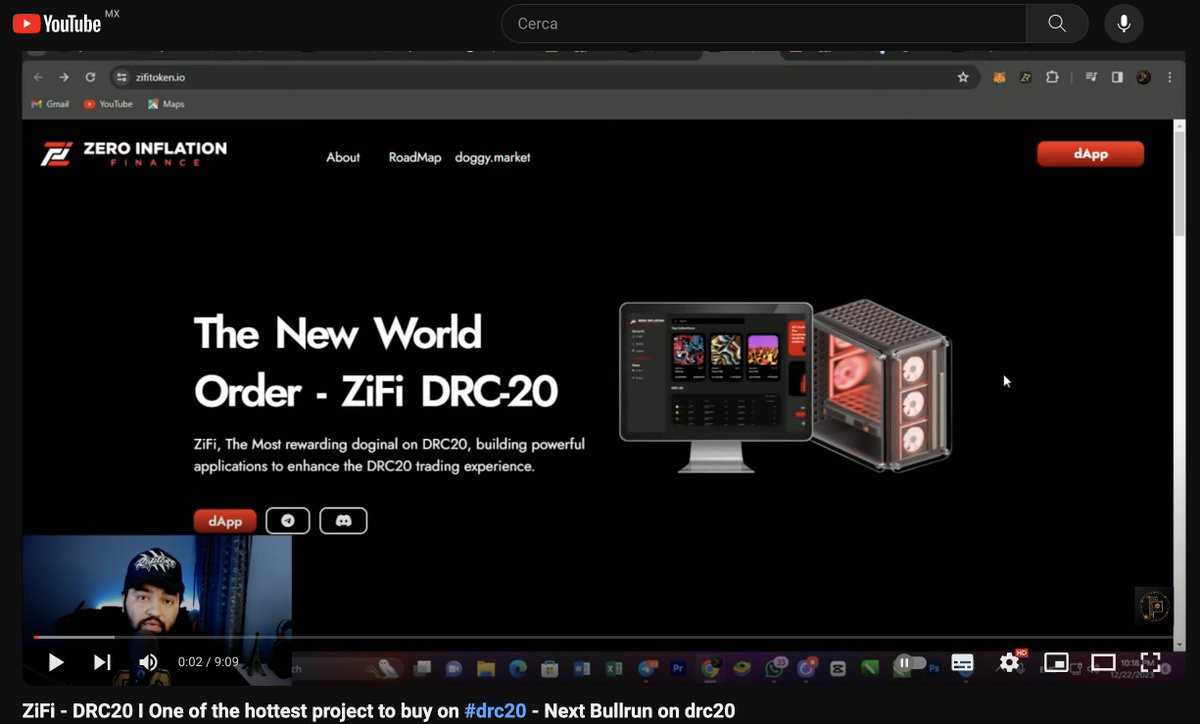Click the YouTube search magnifier button
The height and width of the screenshot is (724, 1200).
click(1057, 23)
